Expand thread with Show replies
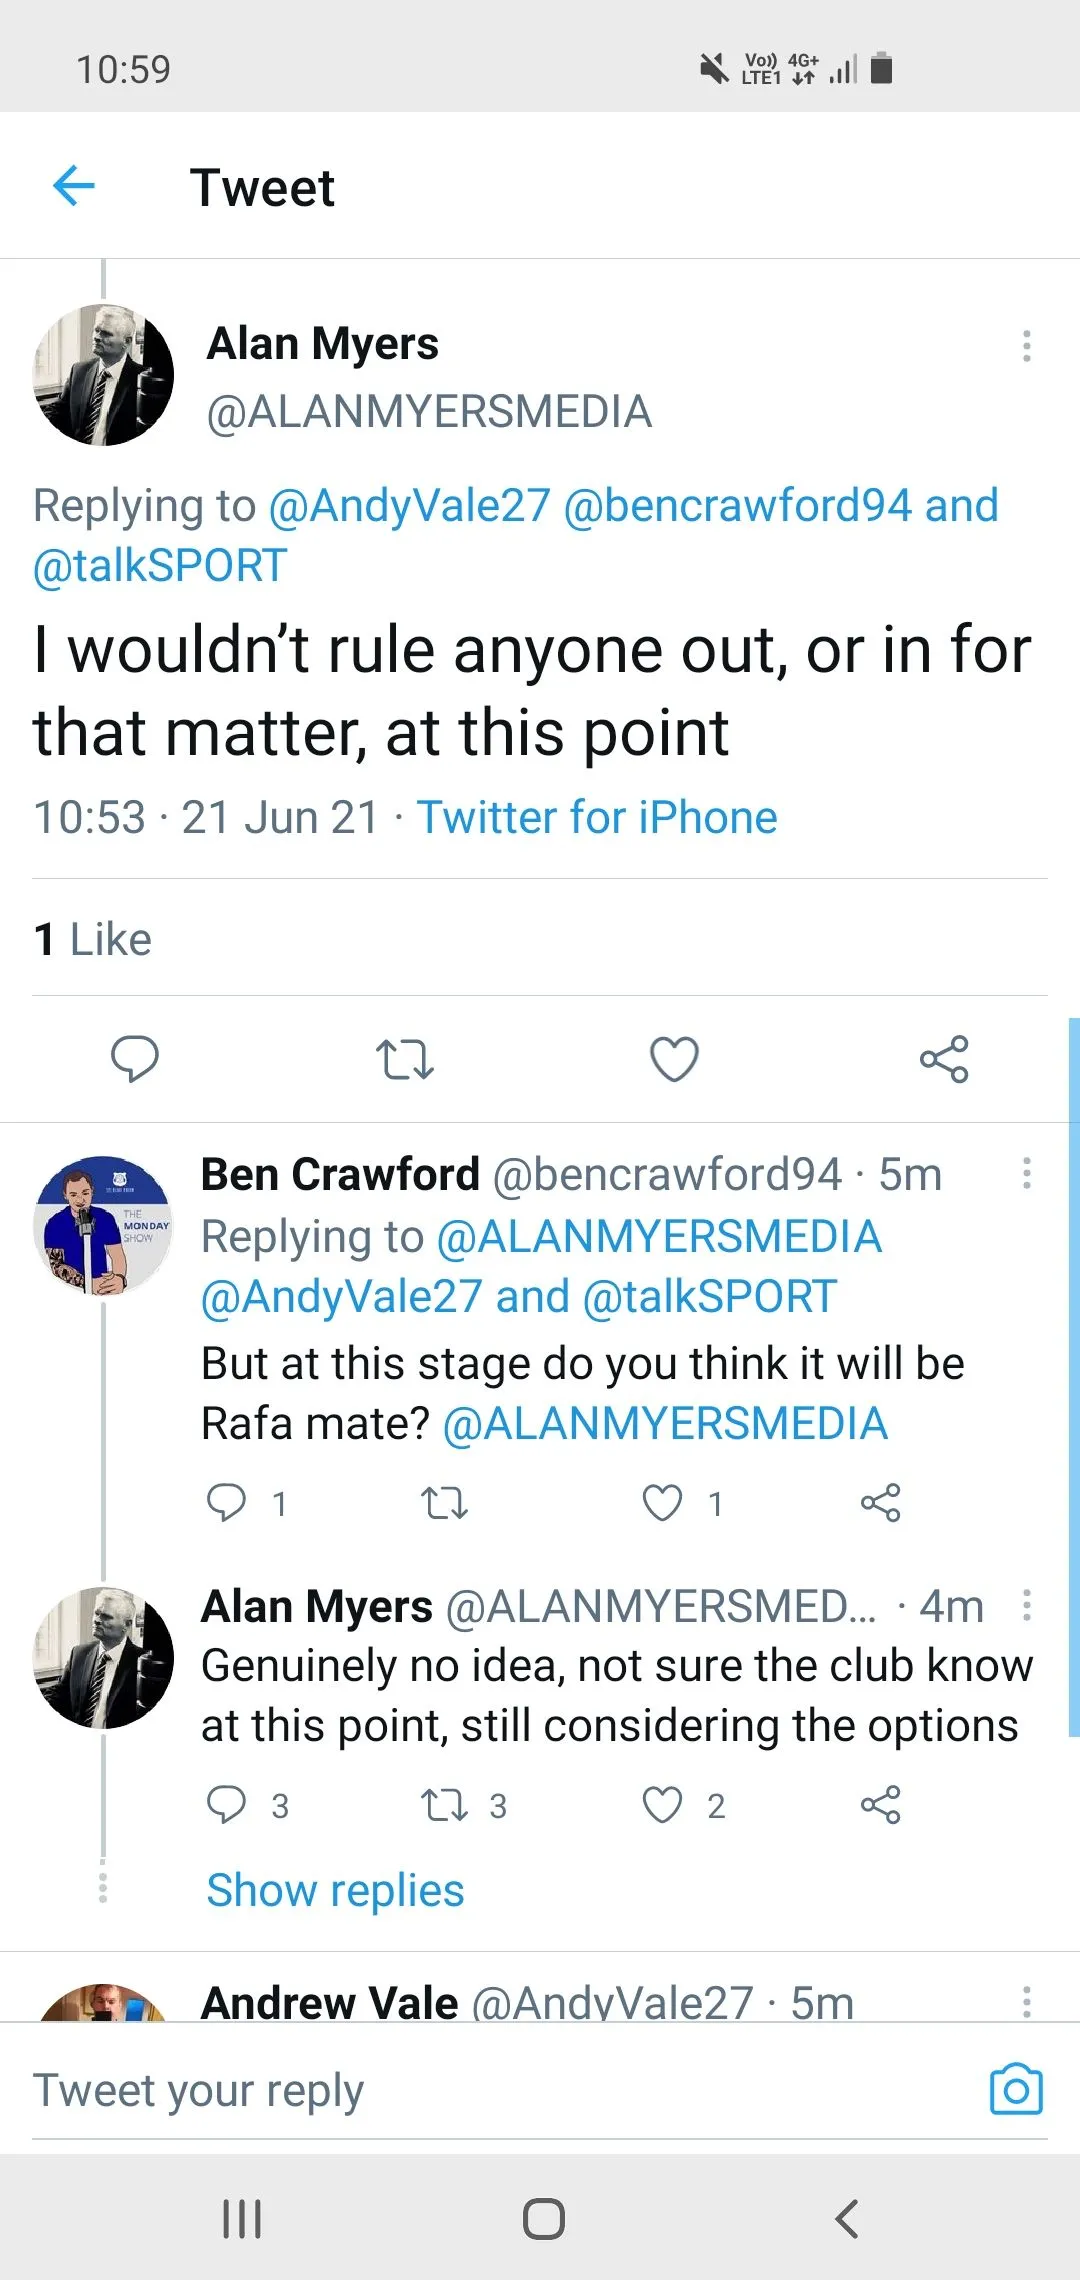This screenshot has width=1080, height=2280. pyautogui.click(x=335, y=1891)
